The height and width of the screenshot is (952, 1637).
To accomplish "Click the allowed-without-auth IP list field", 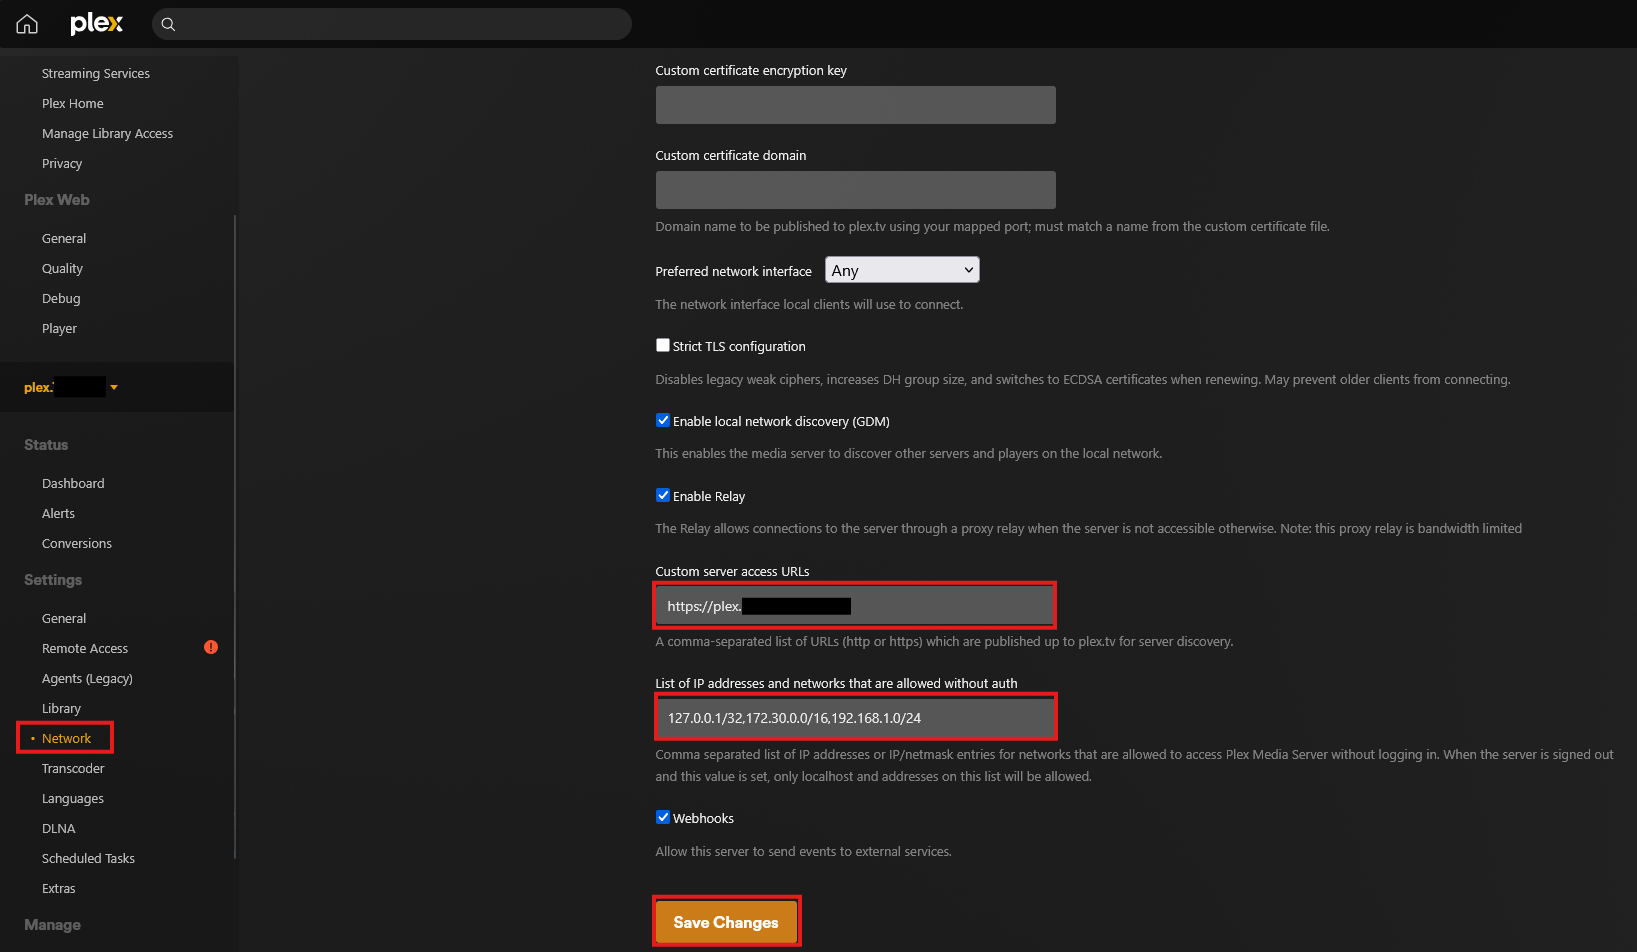I will [855, 718].
